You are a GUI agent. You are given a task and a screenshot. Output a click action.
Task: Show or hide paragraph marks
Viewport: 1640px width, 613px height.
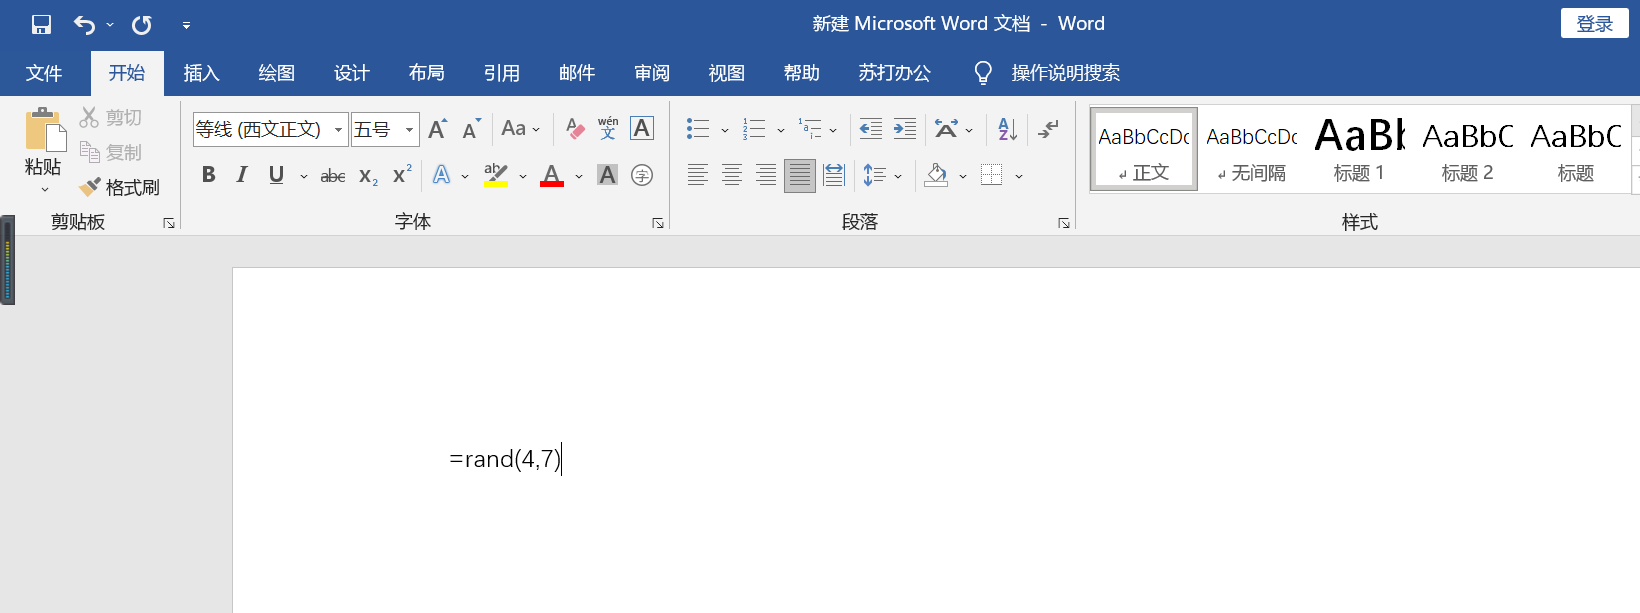[x=1048, y=129]
